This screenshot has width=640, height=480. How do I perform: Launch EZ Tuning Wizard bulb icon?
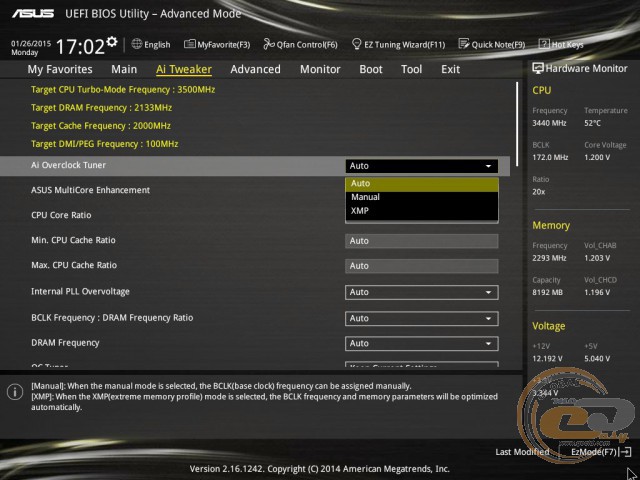point(356,44)
